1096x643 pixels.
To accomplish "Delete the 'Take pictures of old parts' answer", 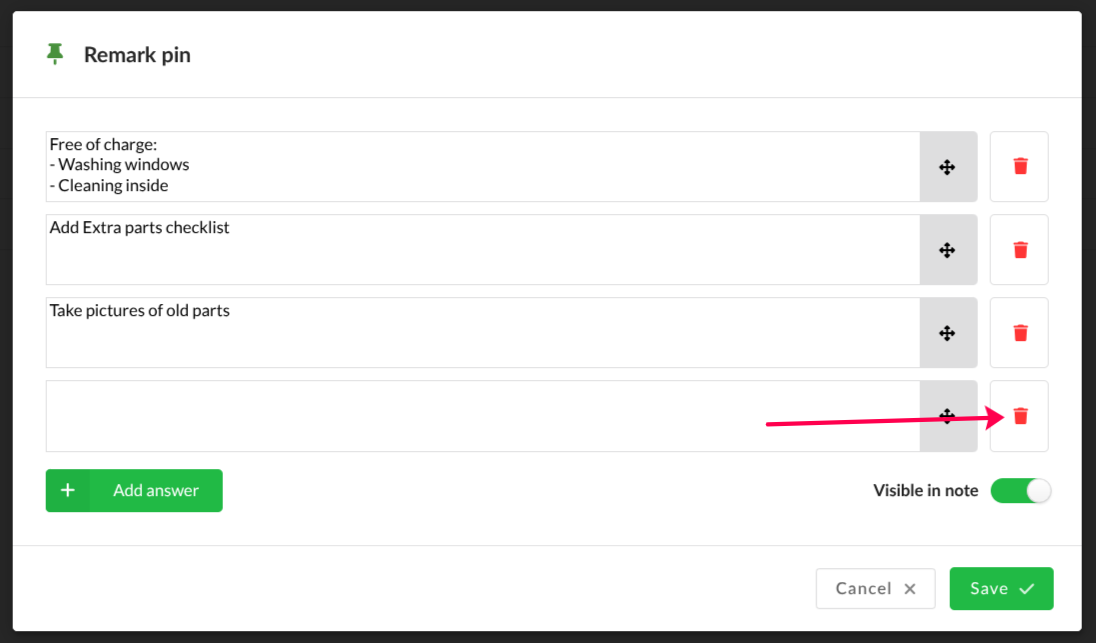I will [x=1019, y=332].
